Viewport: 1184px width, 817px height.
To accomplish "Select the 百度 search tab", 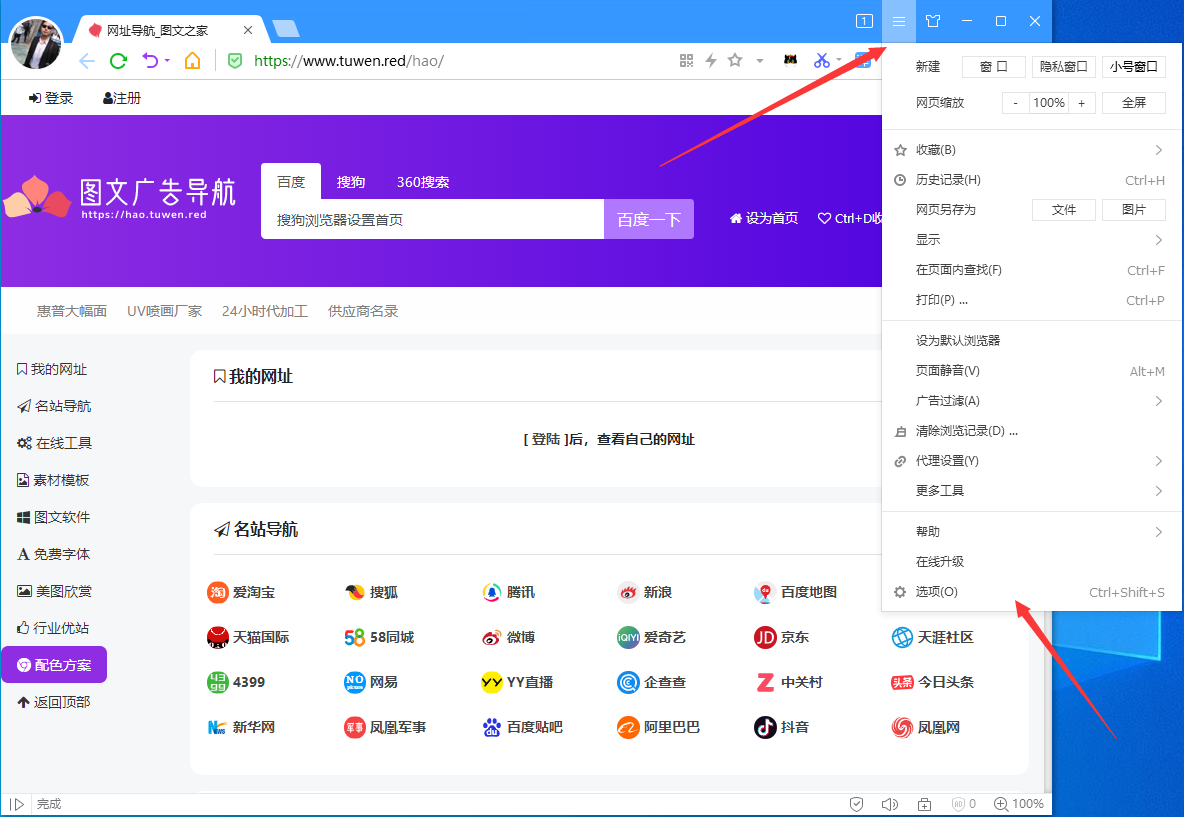I will point(291,182).
